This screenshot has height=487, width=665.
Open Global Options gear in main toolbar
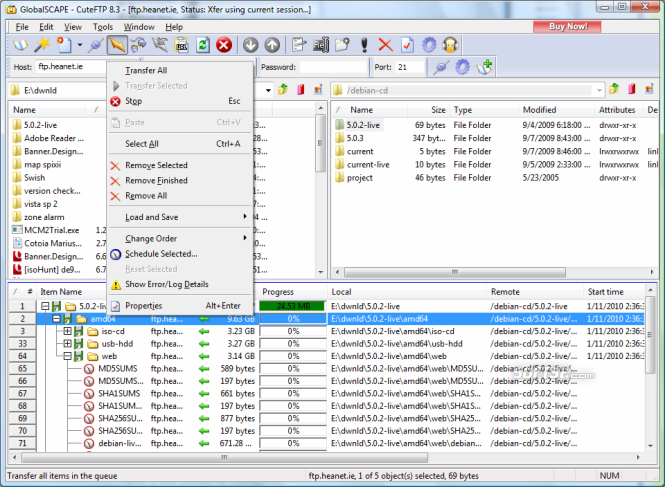(x=429, y=45)
